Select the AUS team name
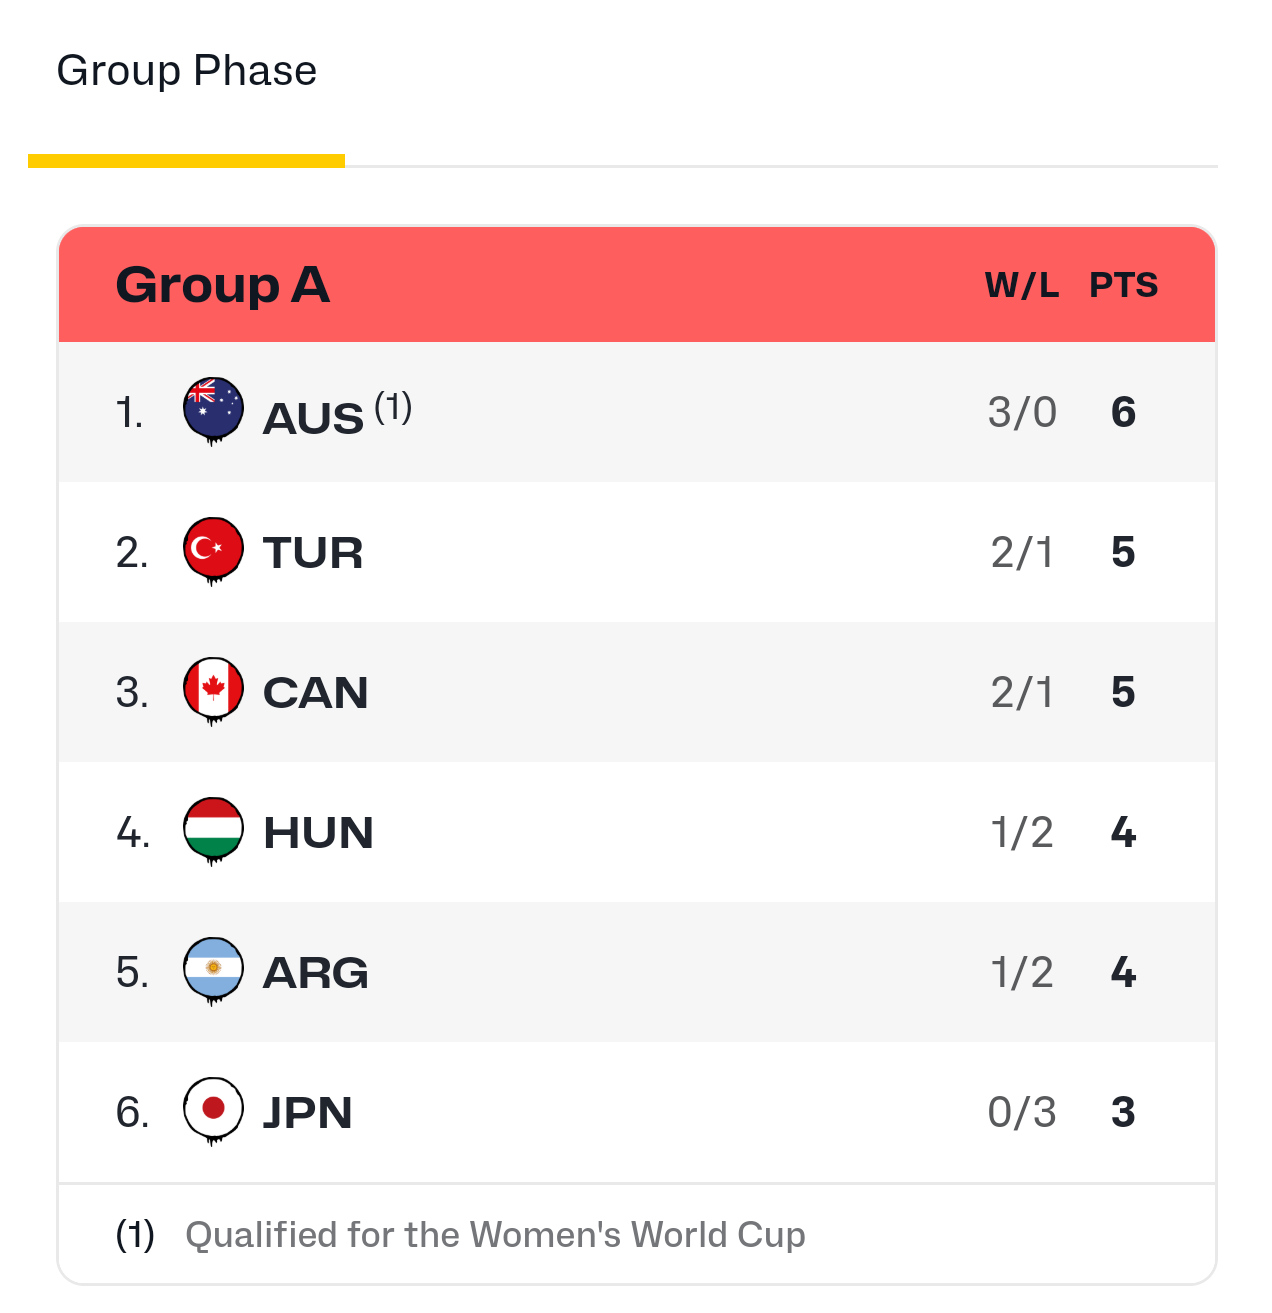 [x=313, y=418]
